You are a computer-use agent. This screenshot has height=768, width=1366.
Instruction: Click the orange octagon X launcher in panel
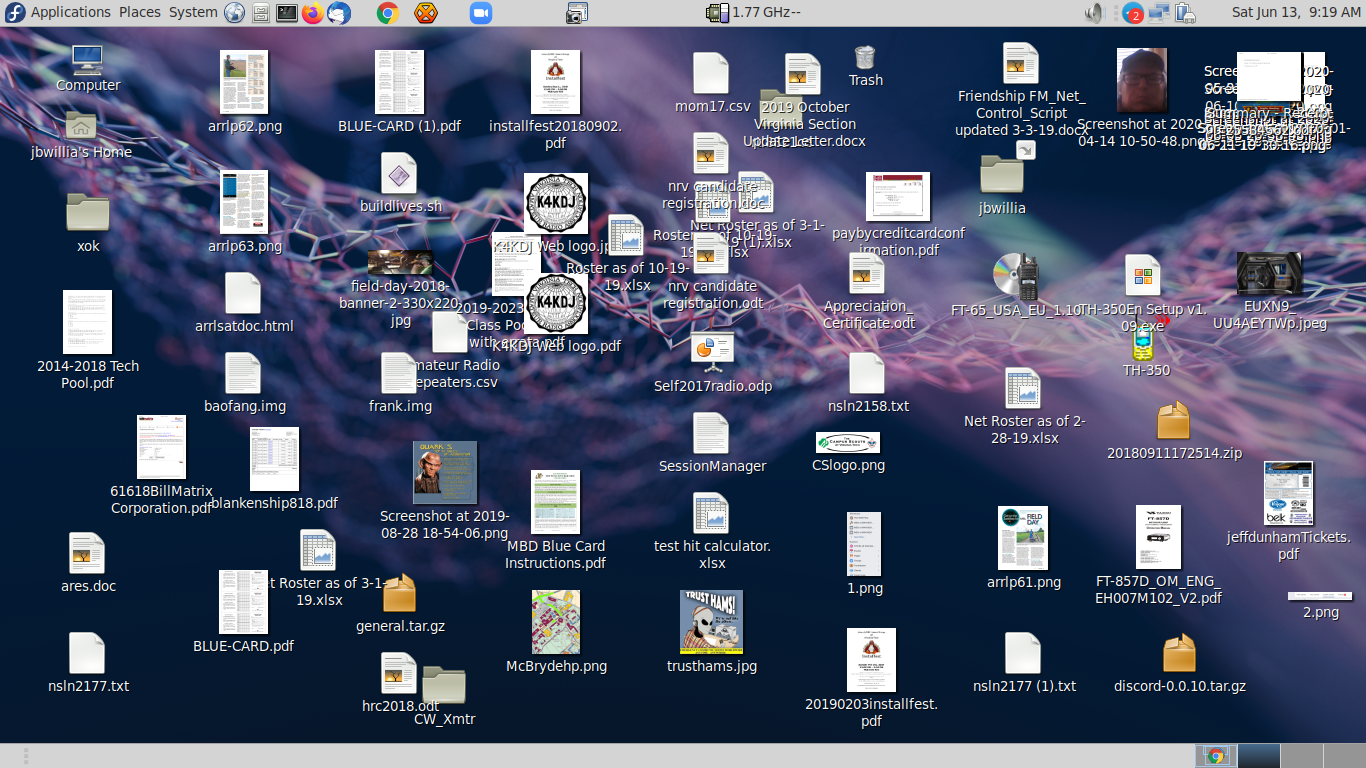point(426,13)
